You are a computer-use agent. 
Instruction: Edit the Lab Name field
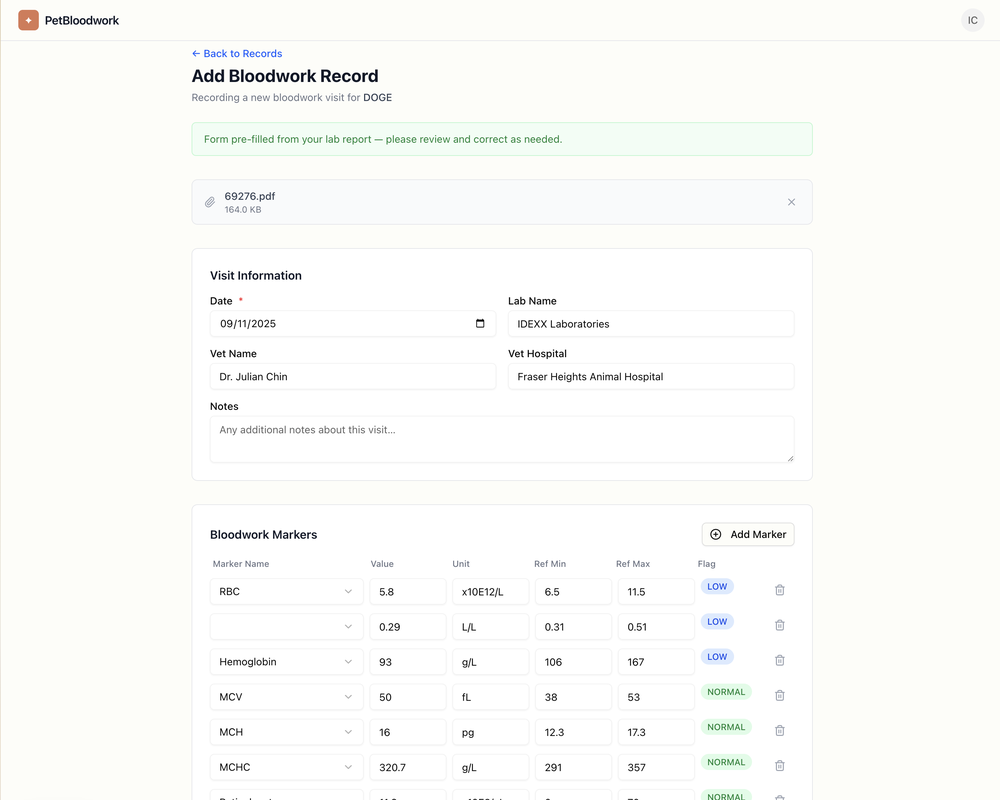tap(651, 323)
